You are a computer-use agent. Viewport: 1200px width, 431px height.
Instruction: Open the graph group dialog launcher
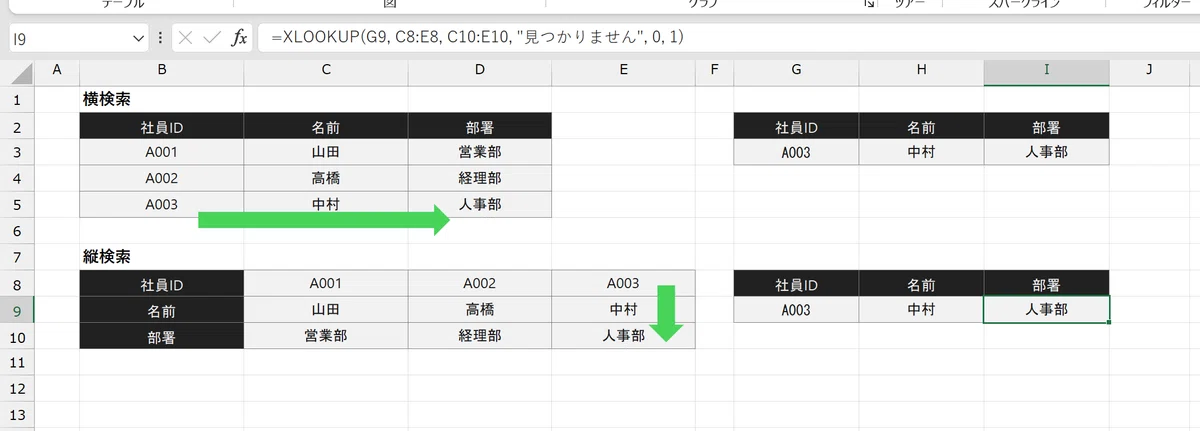pos(868,5)
